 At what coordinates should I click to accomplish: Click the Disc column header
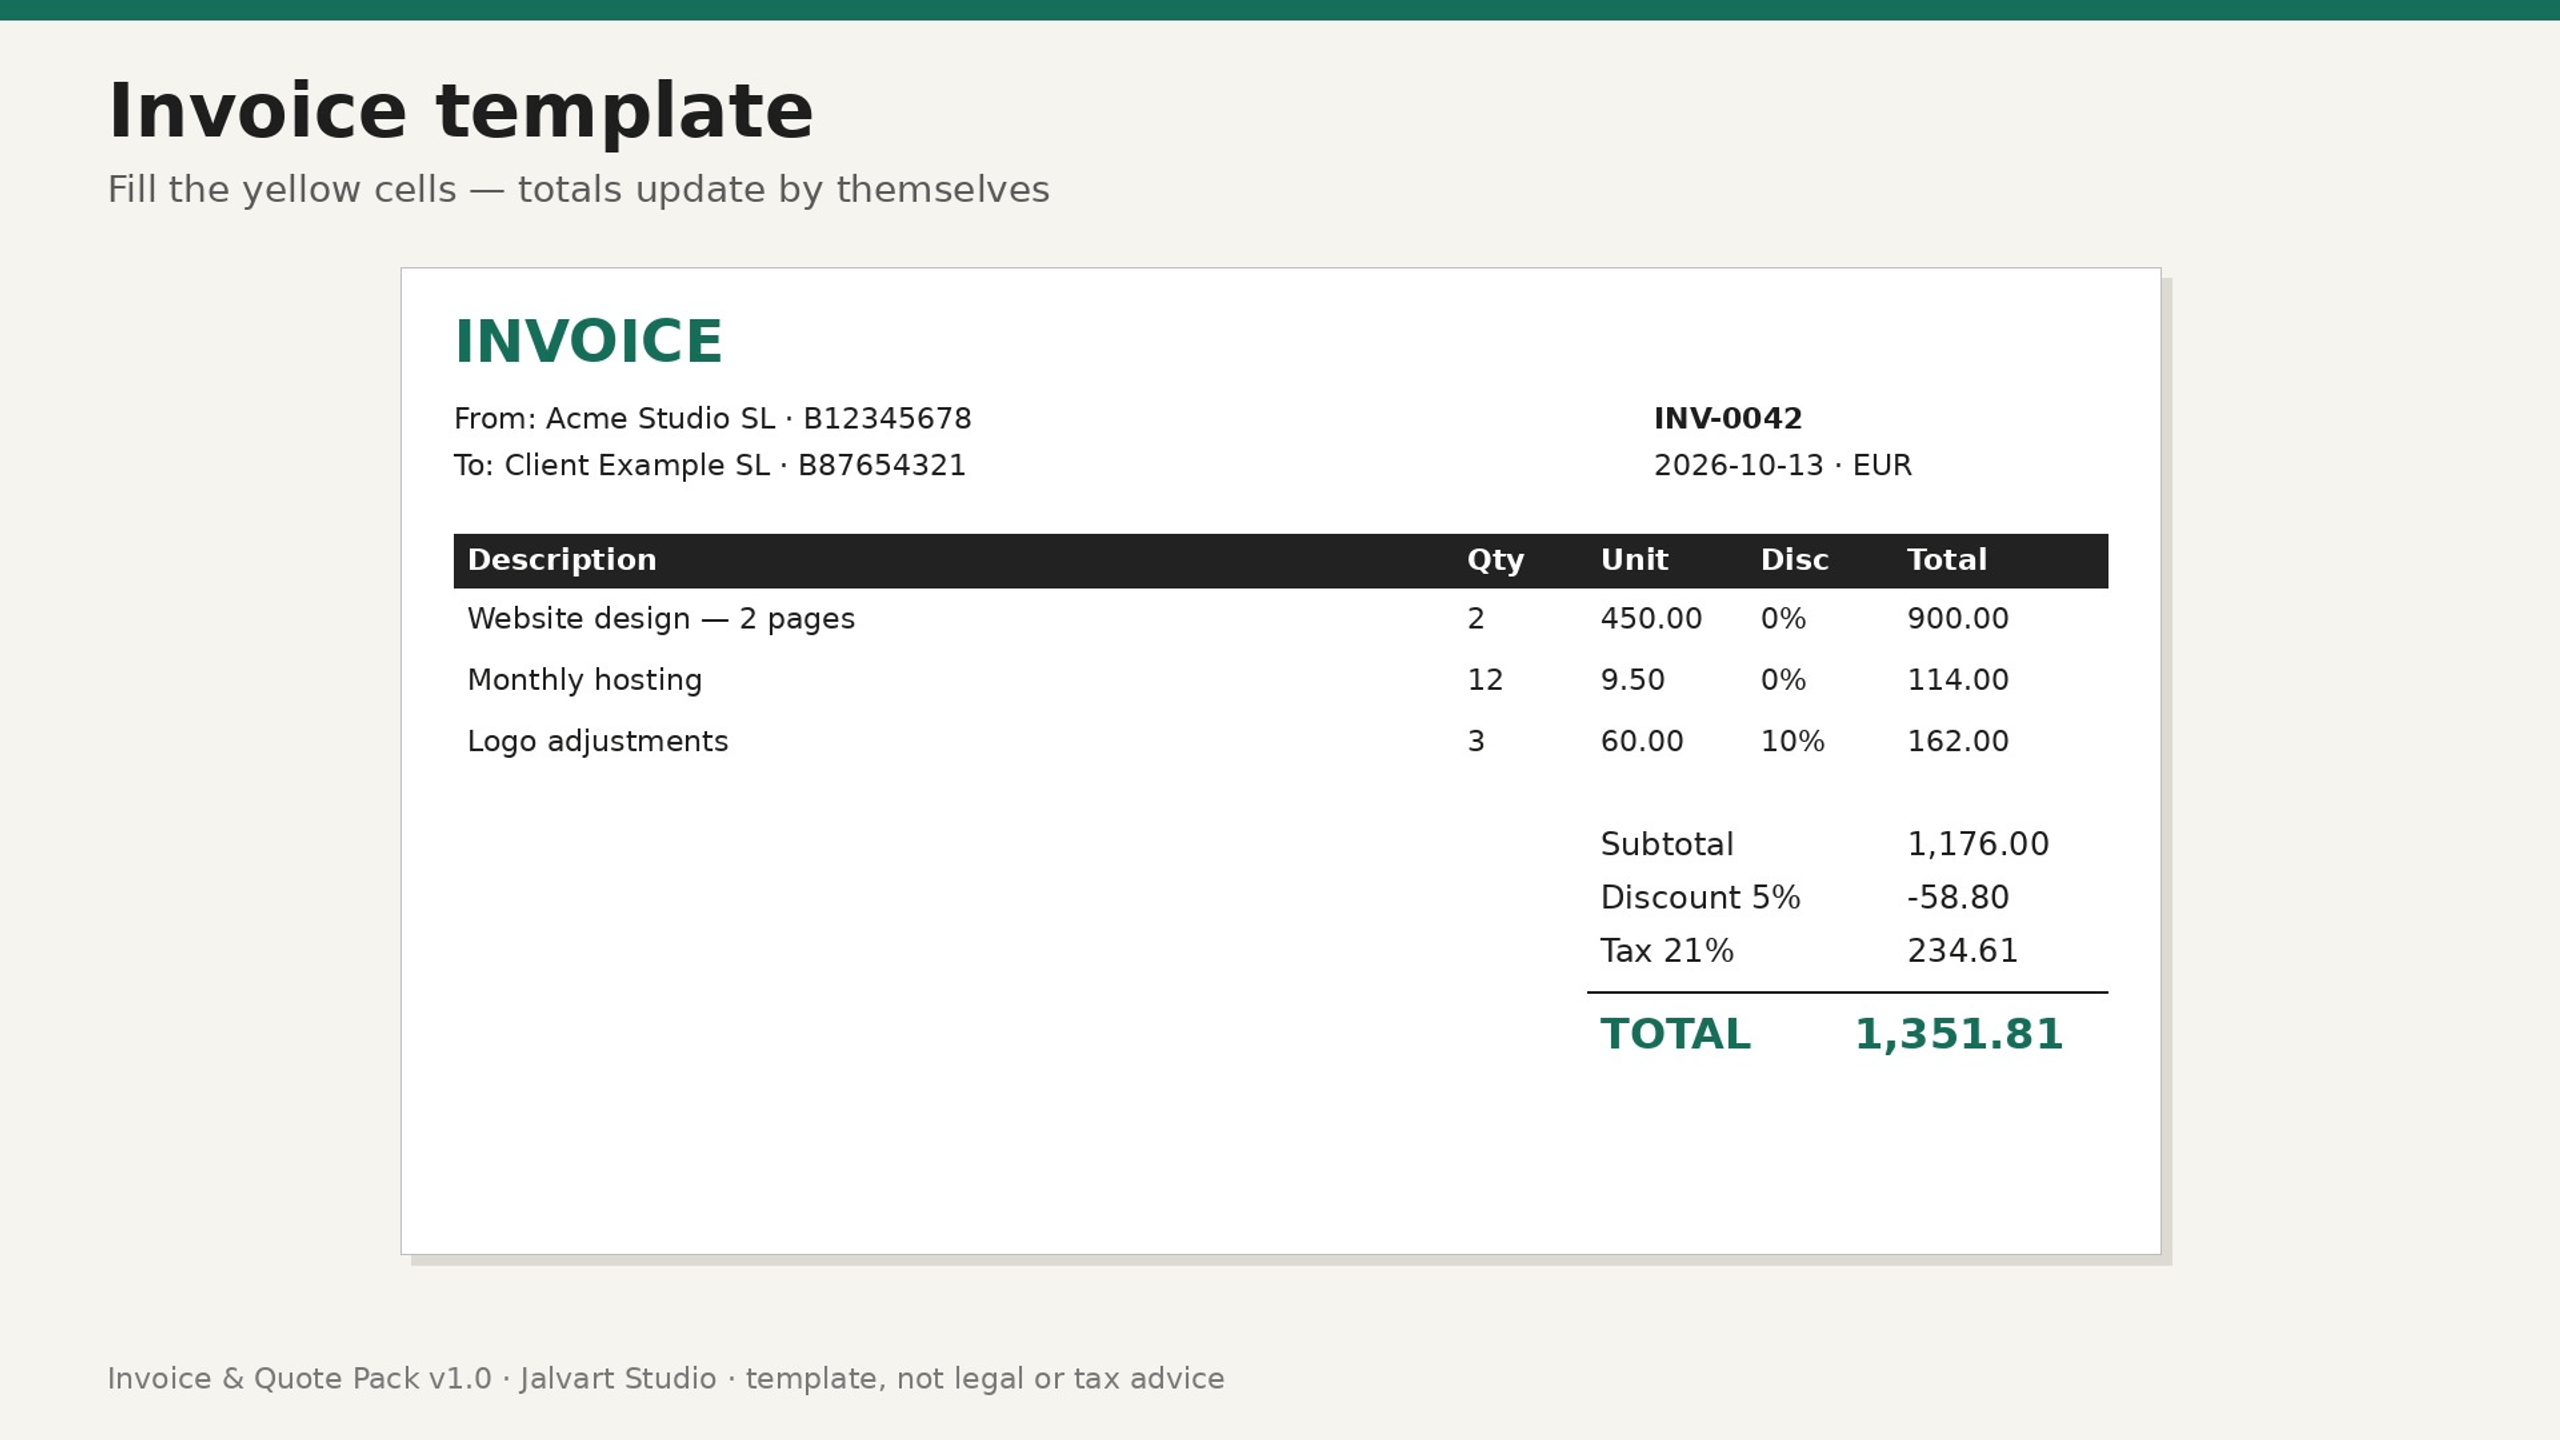pos(1794,560)
